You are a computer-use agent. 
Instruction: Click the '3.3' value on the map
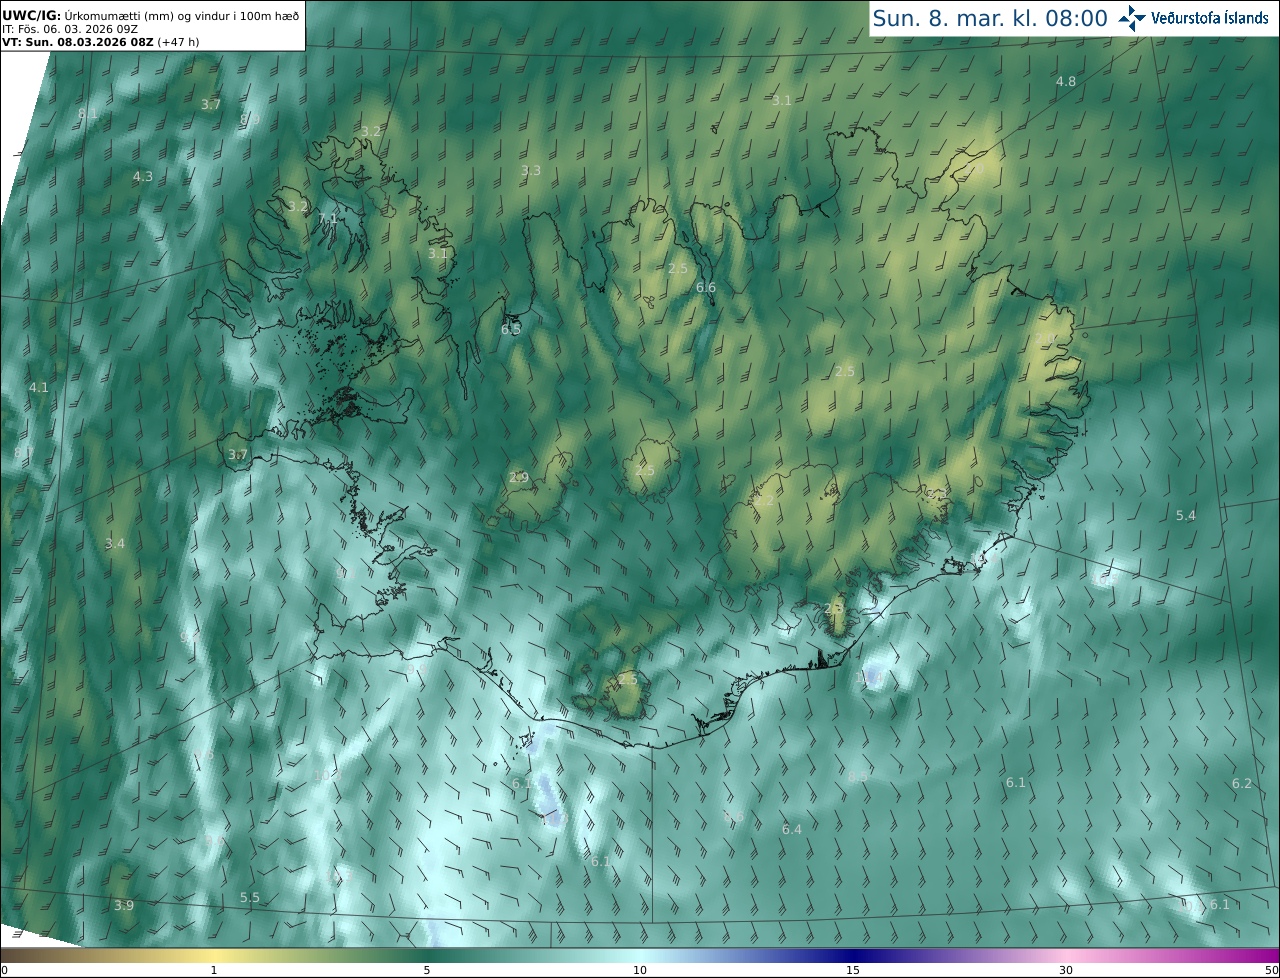click(531, 171)
